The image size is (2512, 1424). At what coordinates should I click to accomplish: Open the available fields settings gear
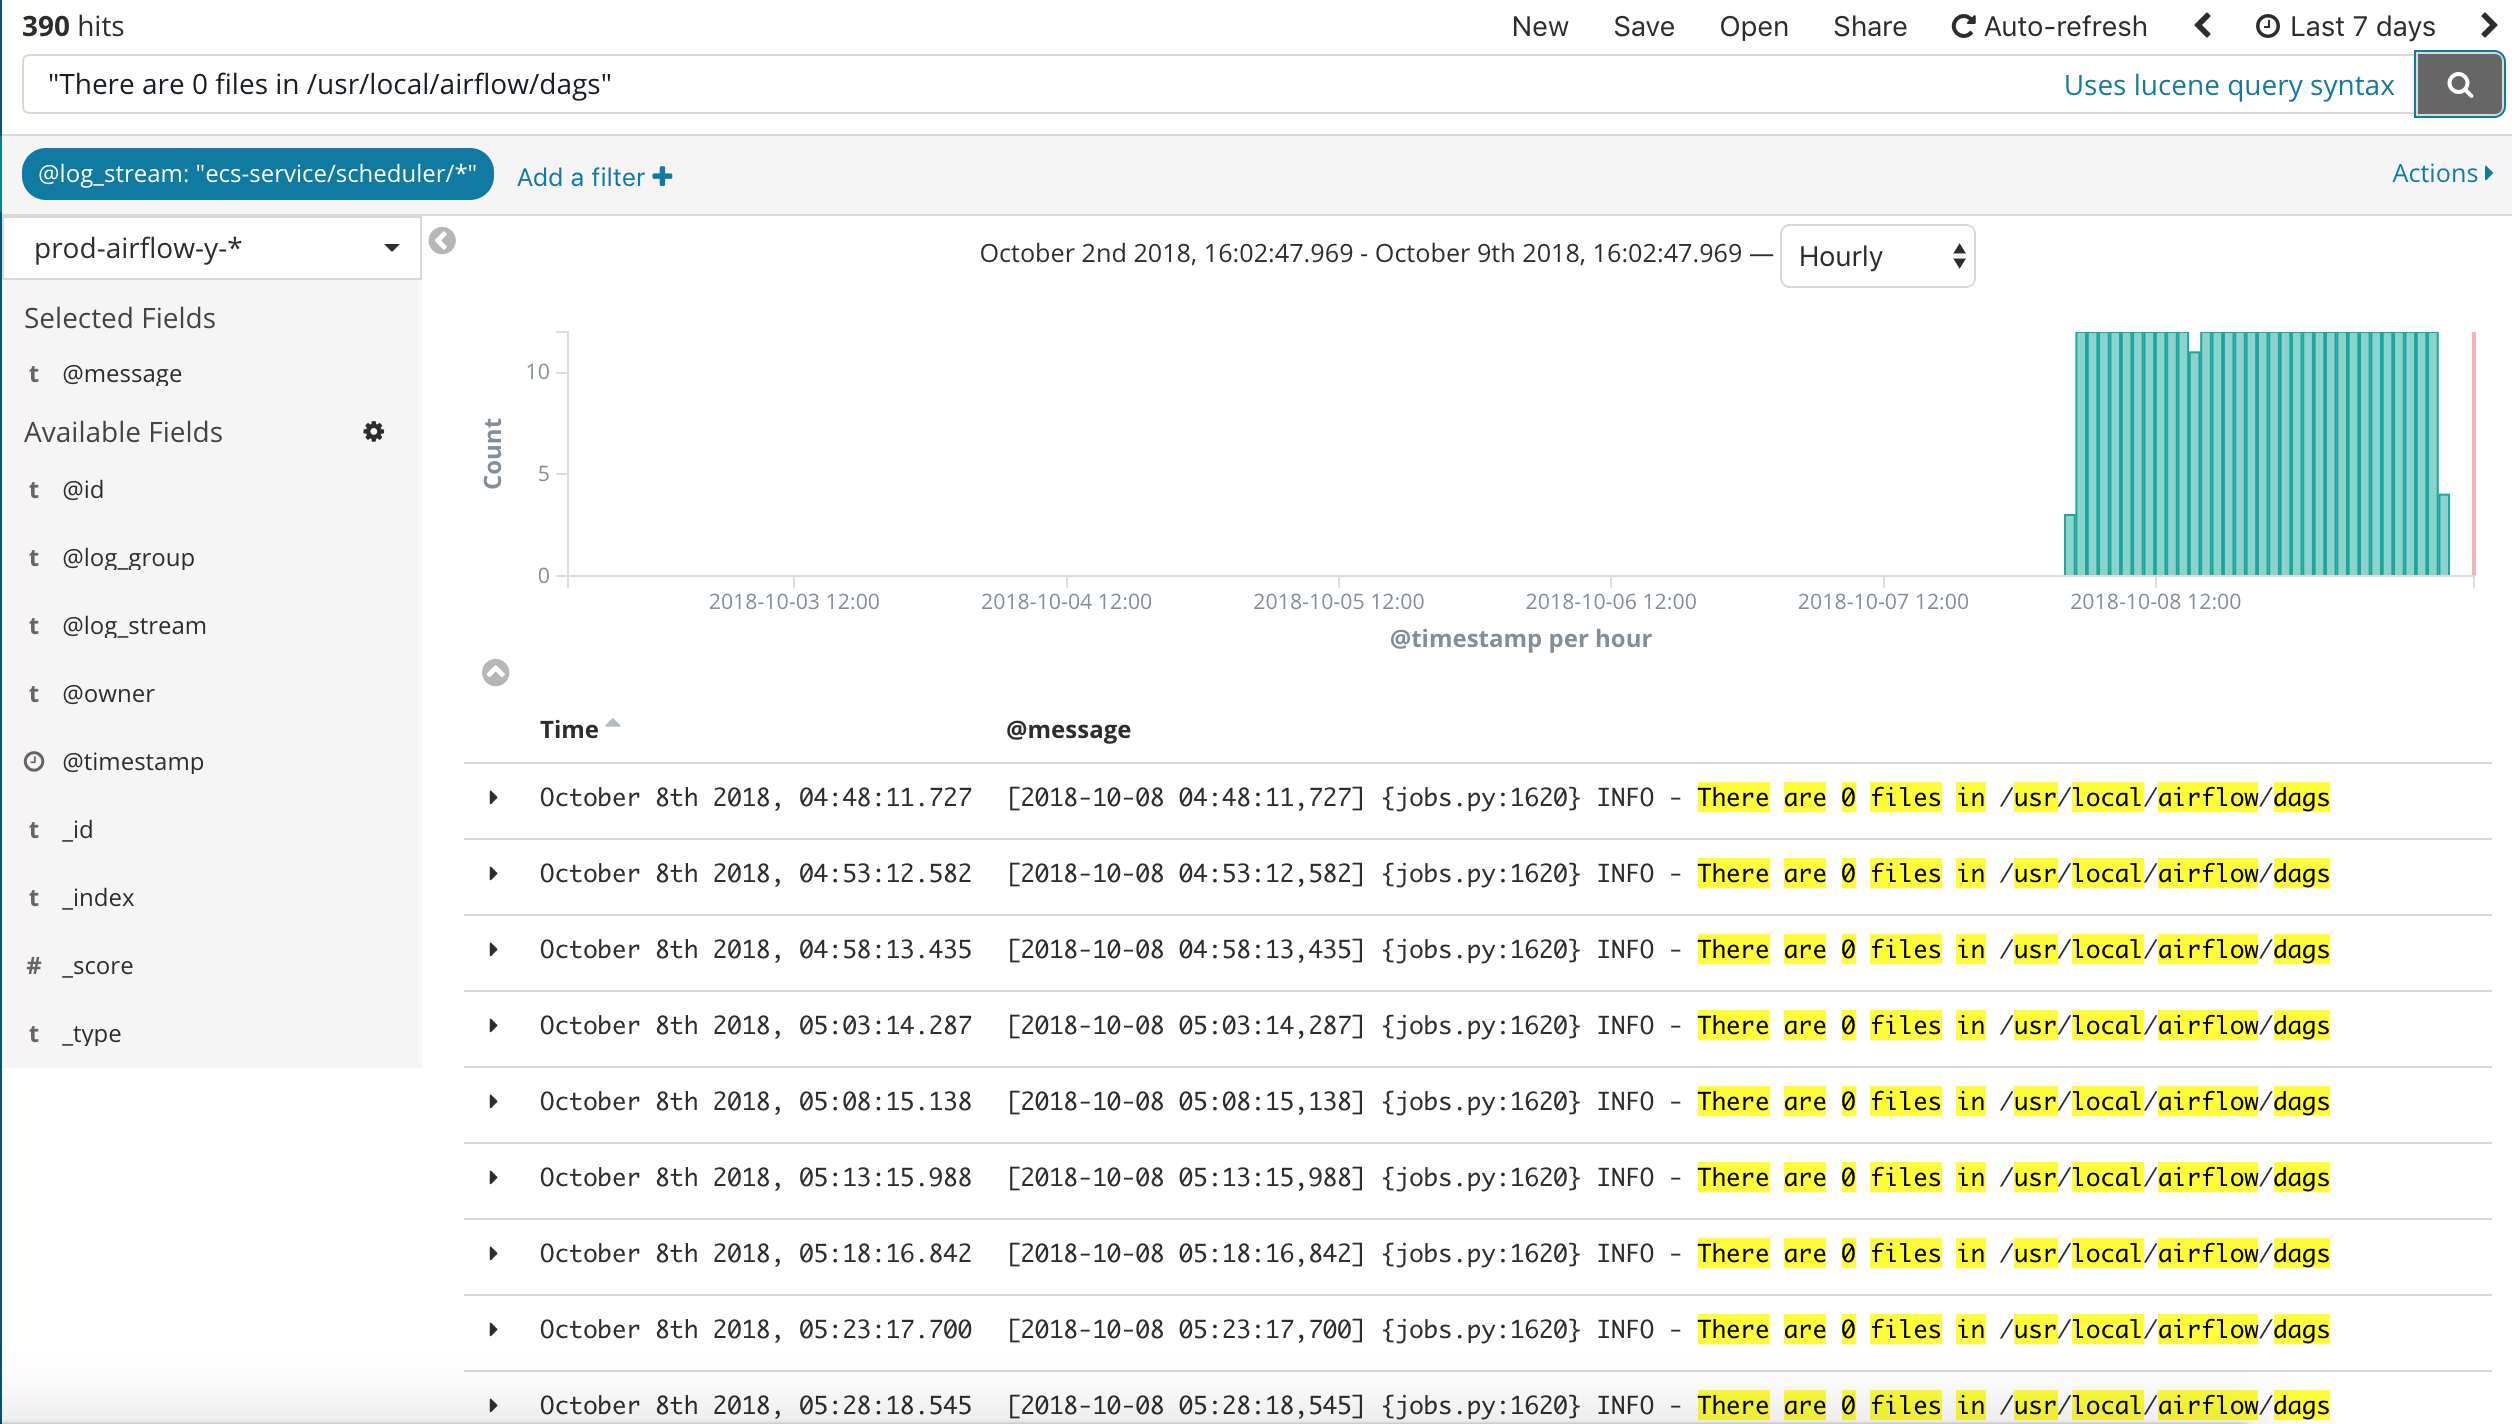373,432
